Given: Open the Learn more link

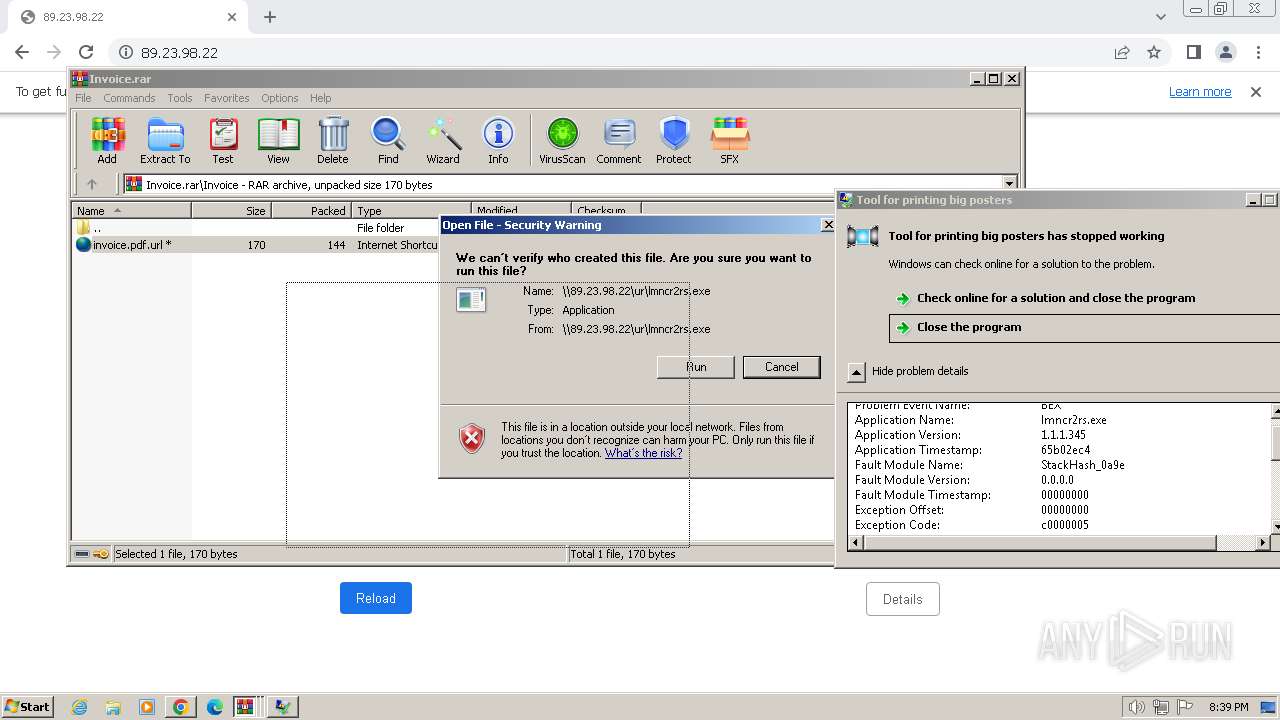Looking at the screenshot, I should [x=1200, y=92].
